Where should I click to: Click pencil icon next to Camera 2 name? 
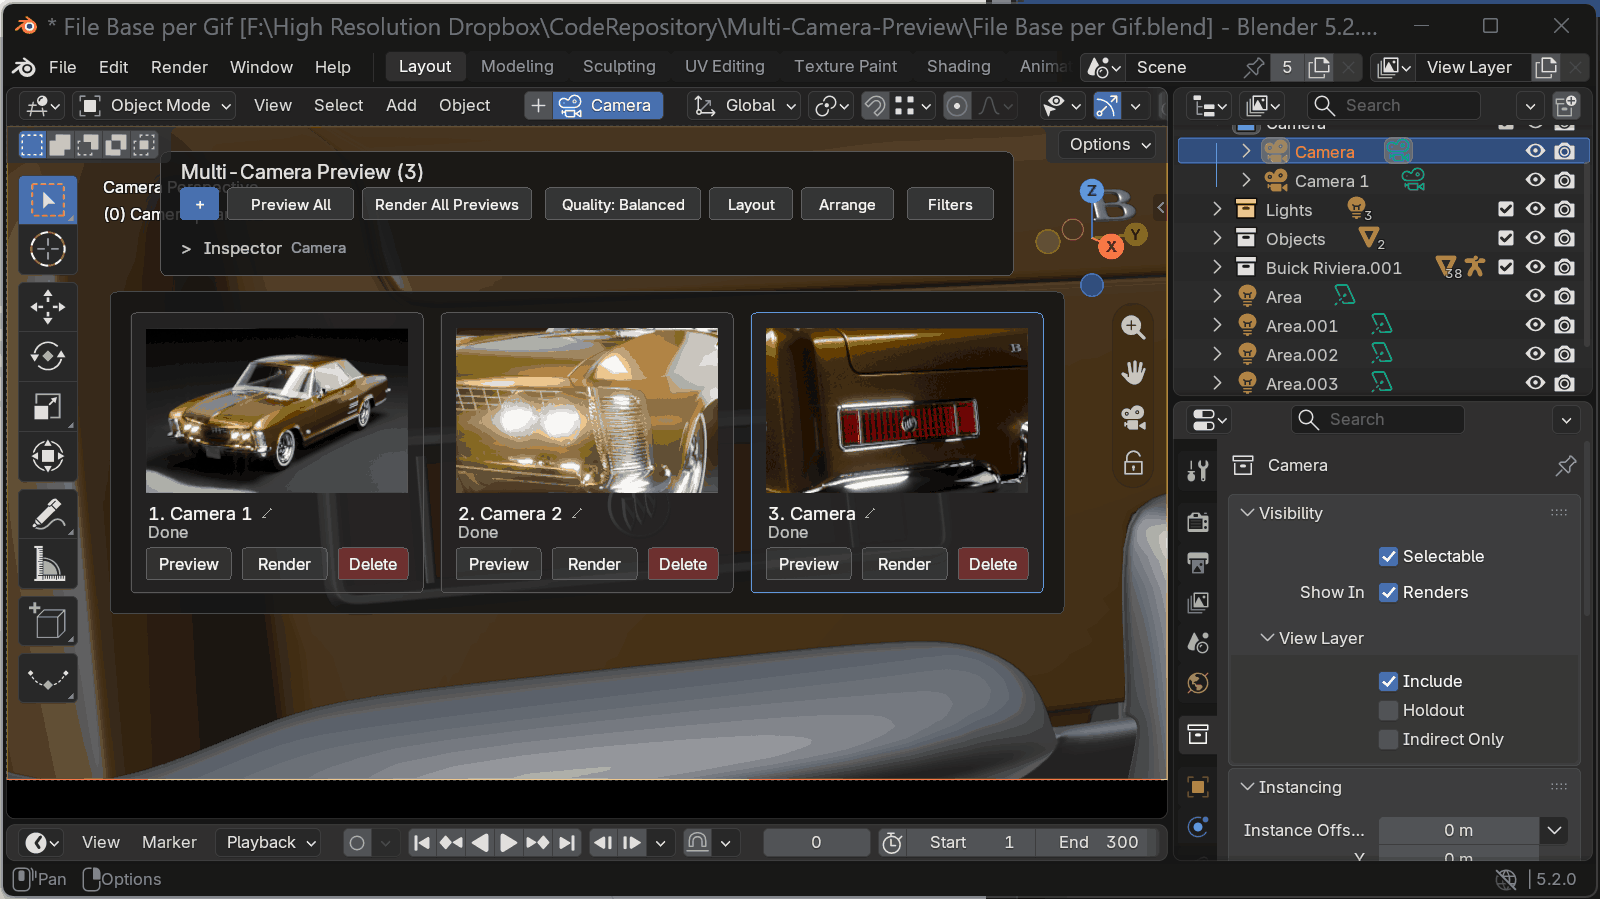[577, 513]
